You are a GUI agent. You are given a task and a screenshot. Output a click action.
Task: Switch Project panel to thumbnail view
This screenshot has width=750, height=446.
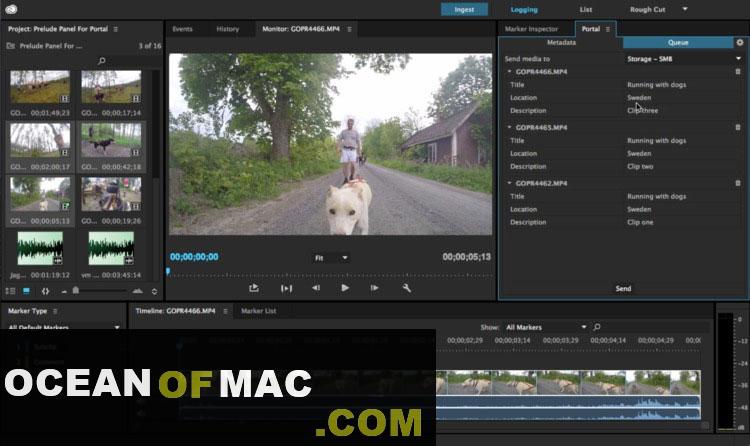point(26,291)
